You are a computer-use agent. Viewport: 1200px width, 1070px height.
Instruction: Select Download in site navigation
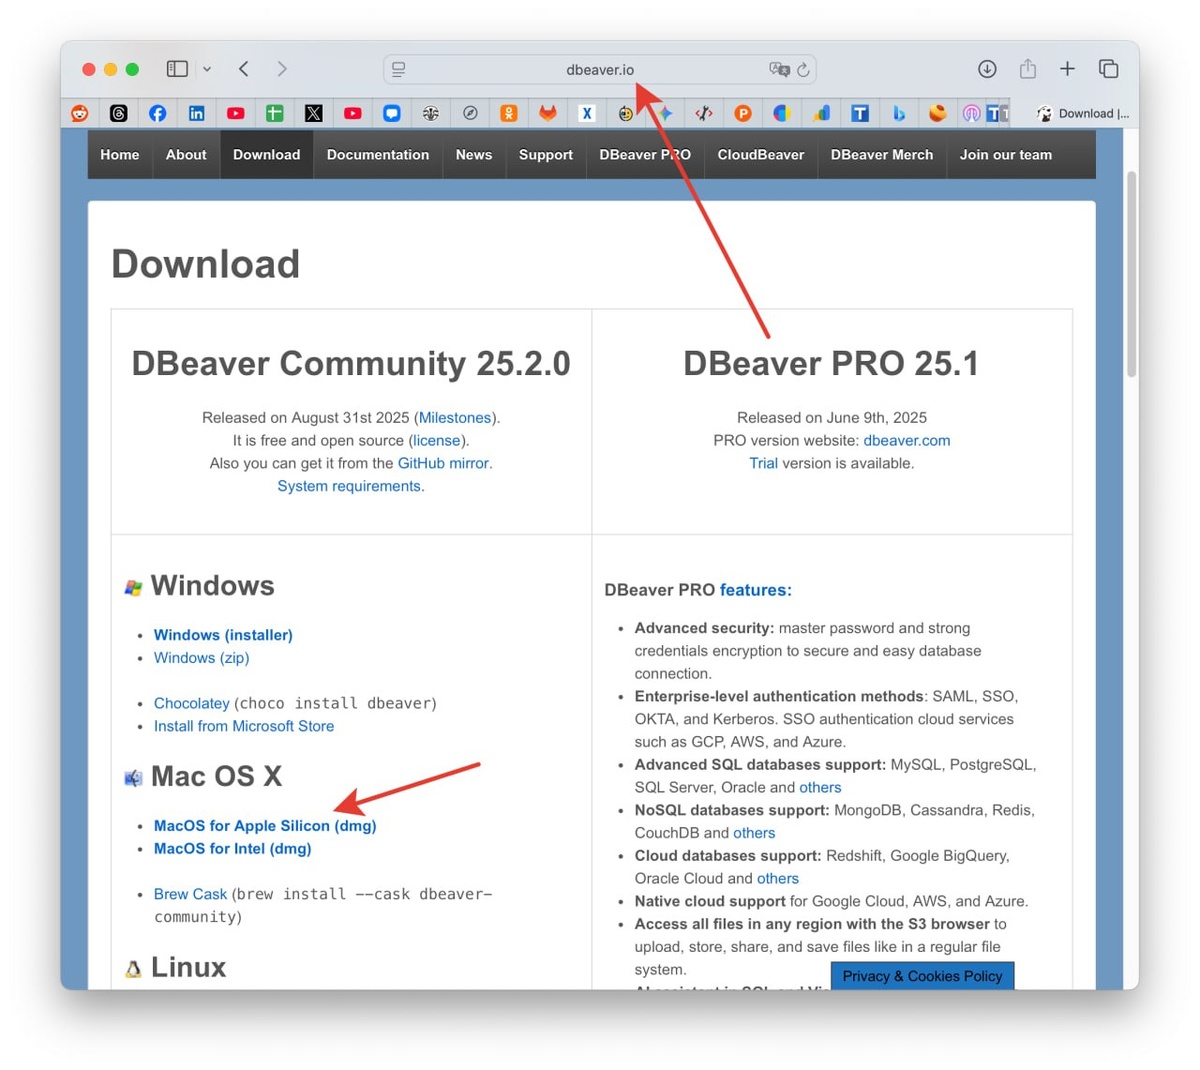pos(267,155)
